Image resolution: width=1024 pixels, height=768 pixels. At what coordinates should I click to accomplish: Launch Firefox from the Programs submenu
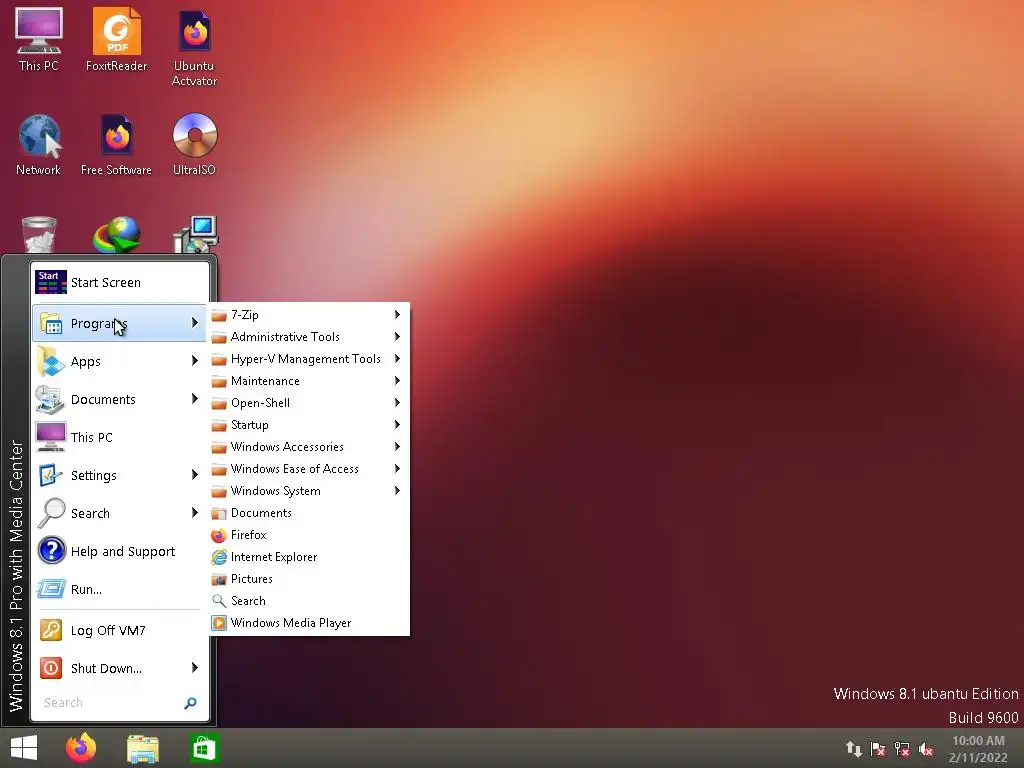308,536
